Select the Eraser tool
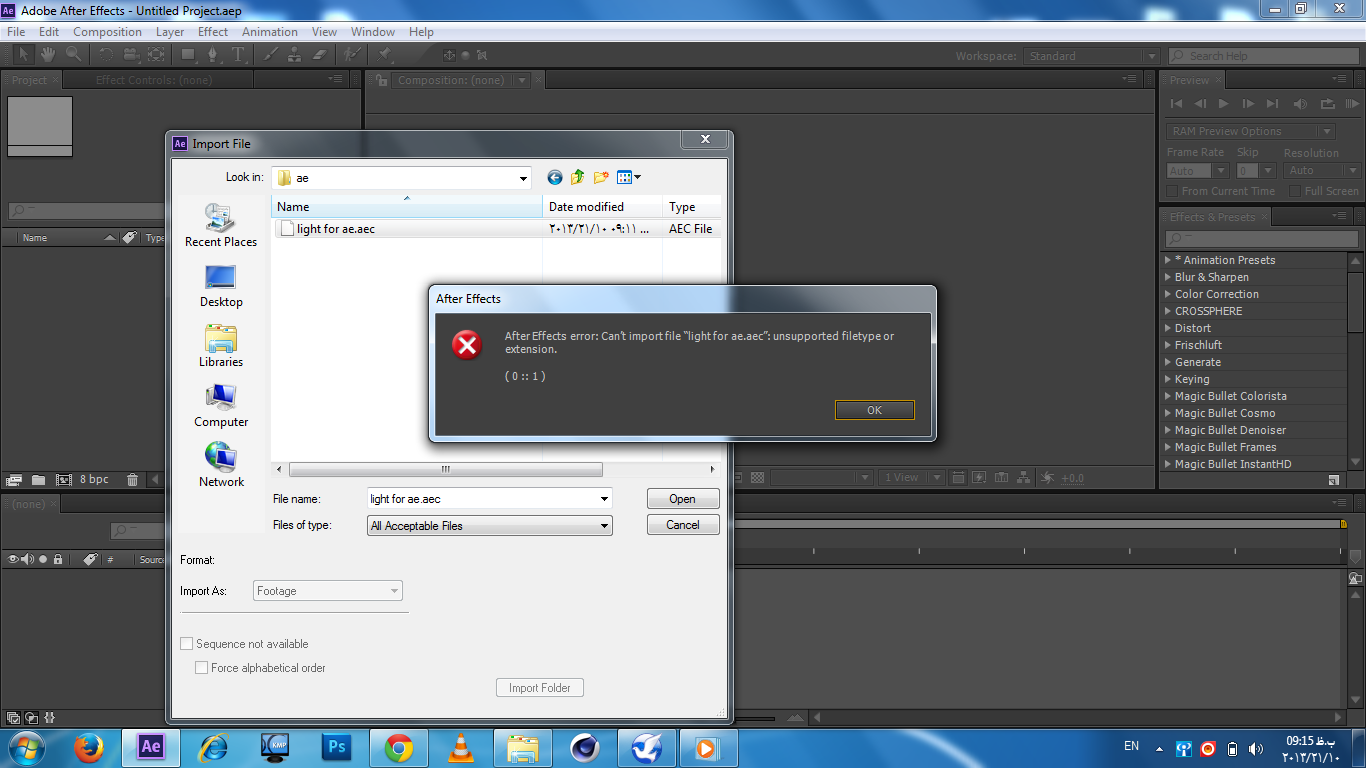1366x768 pixels. click(320, 55)
